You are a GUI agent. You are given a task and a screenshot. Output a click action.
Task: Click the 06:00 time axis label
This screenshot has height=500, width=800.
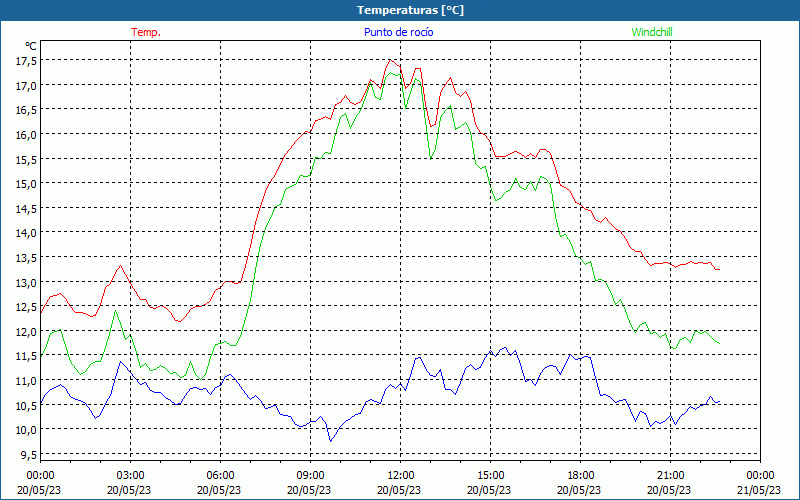click(x=220, y=475)
